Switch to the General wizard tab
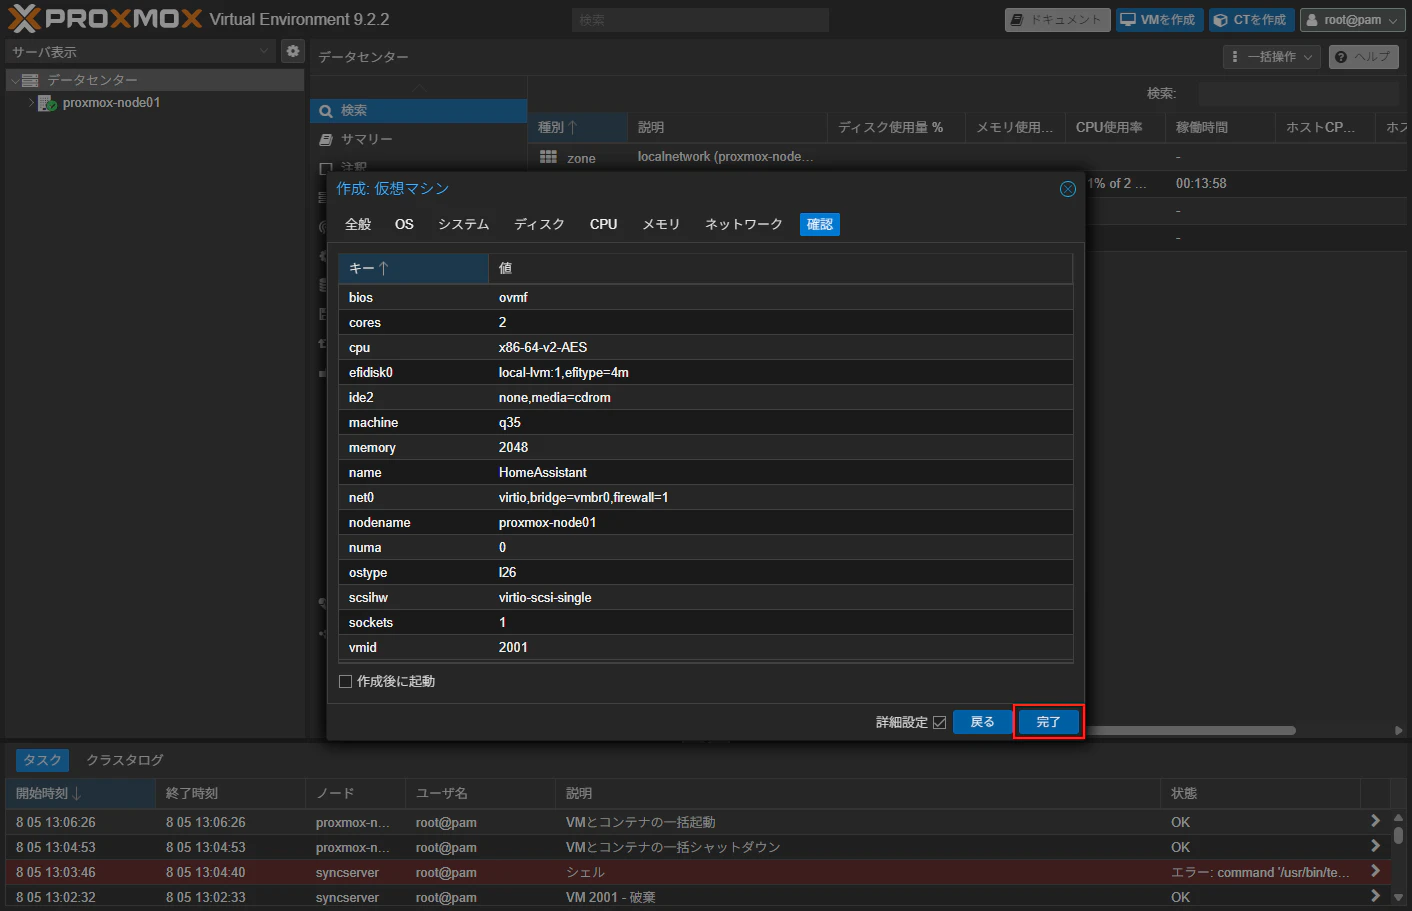The image size is (1412, 911). tap(358, 224)
